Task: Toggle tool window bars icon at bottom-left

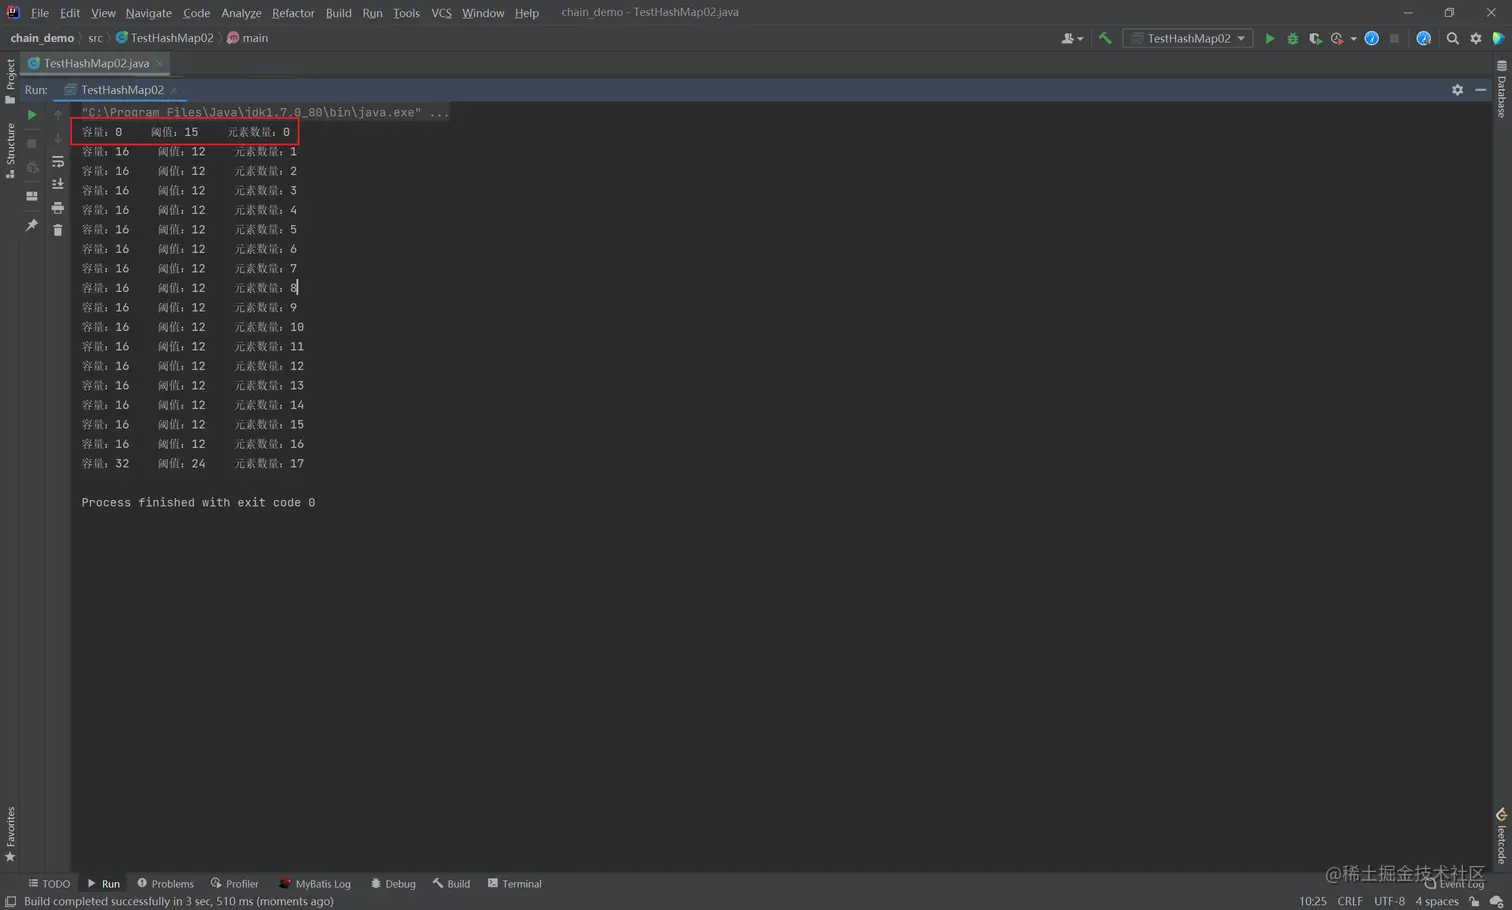Action: [10, 901]
